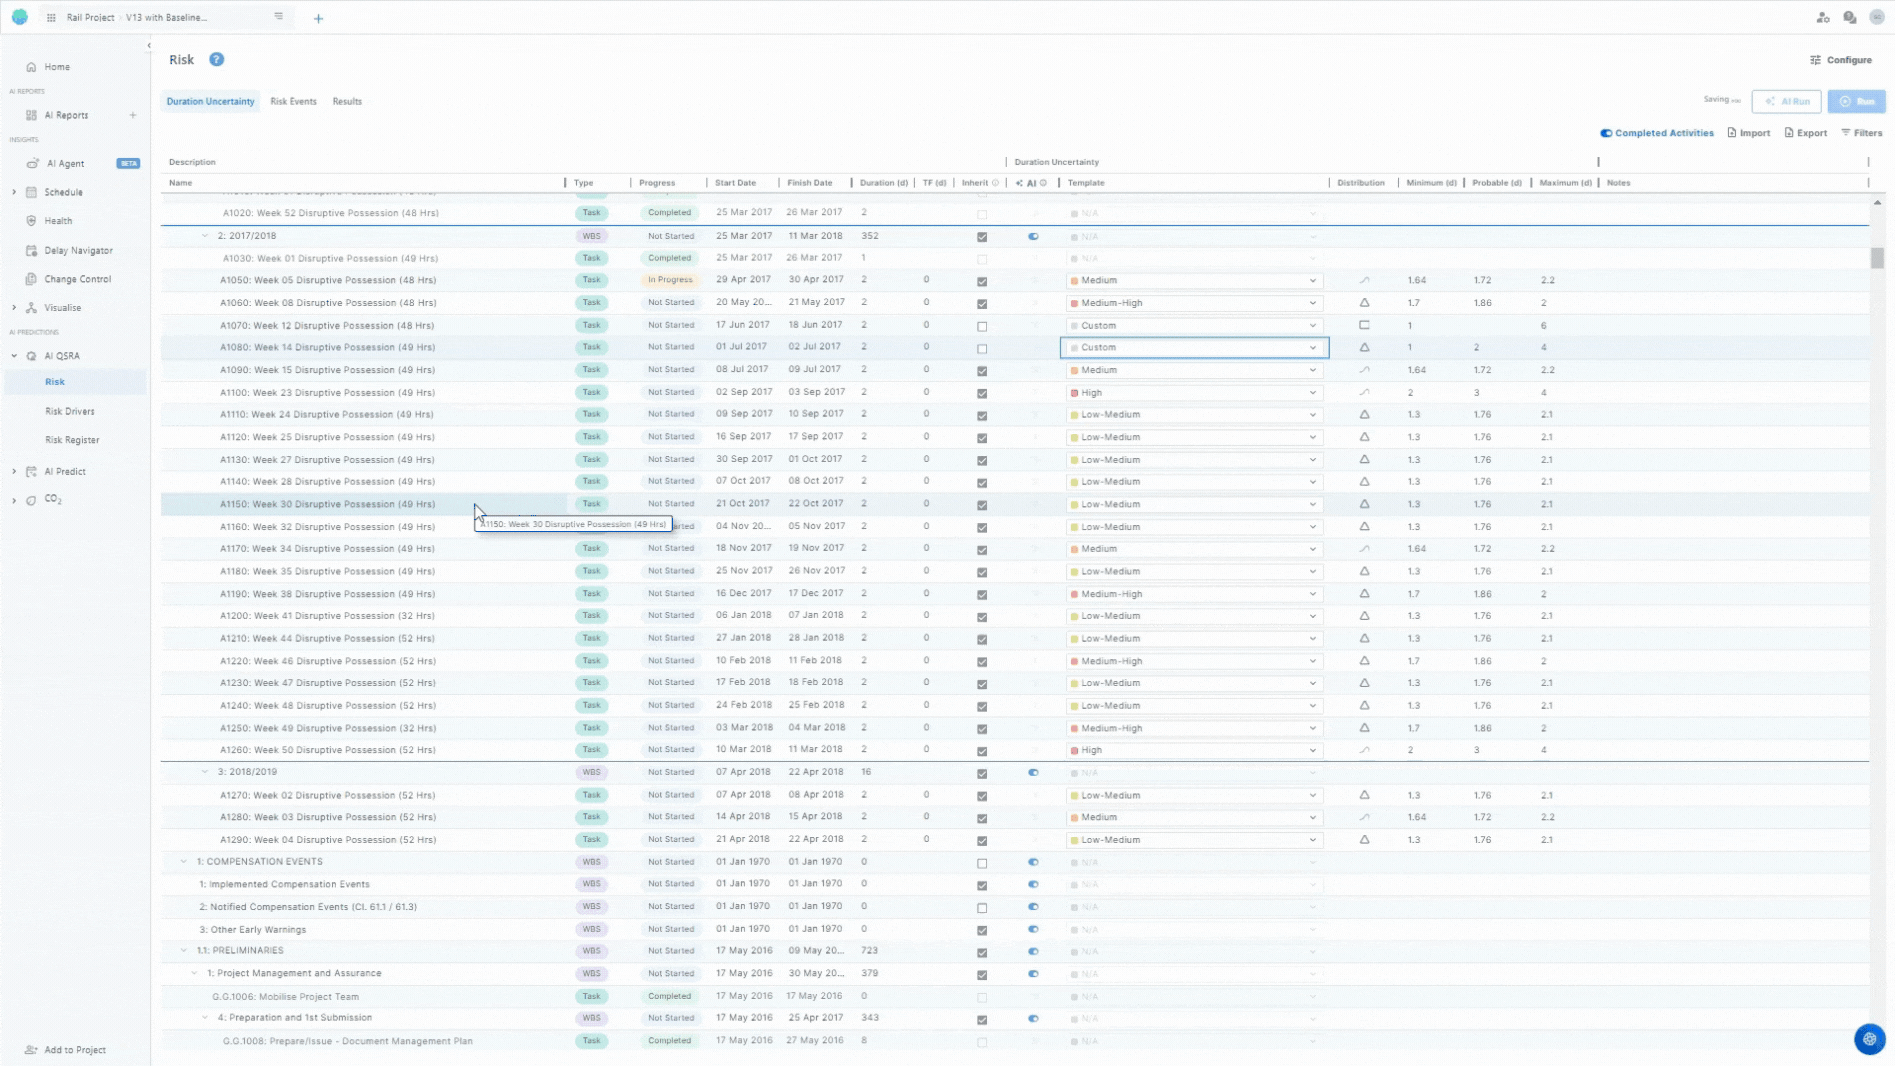
Task: Open Custom template dropdown for A1080
Action: pos(1194,347)
